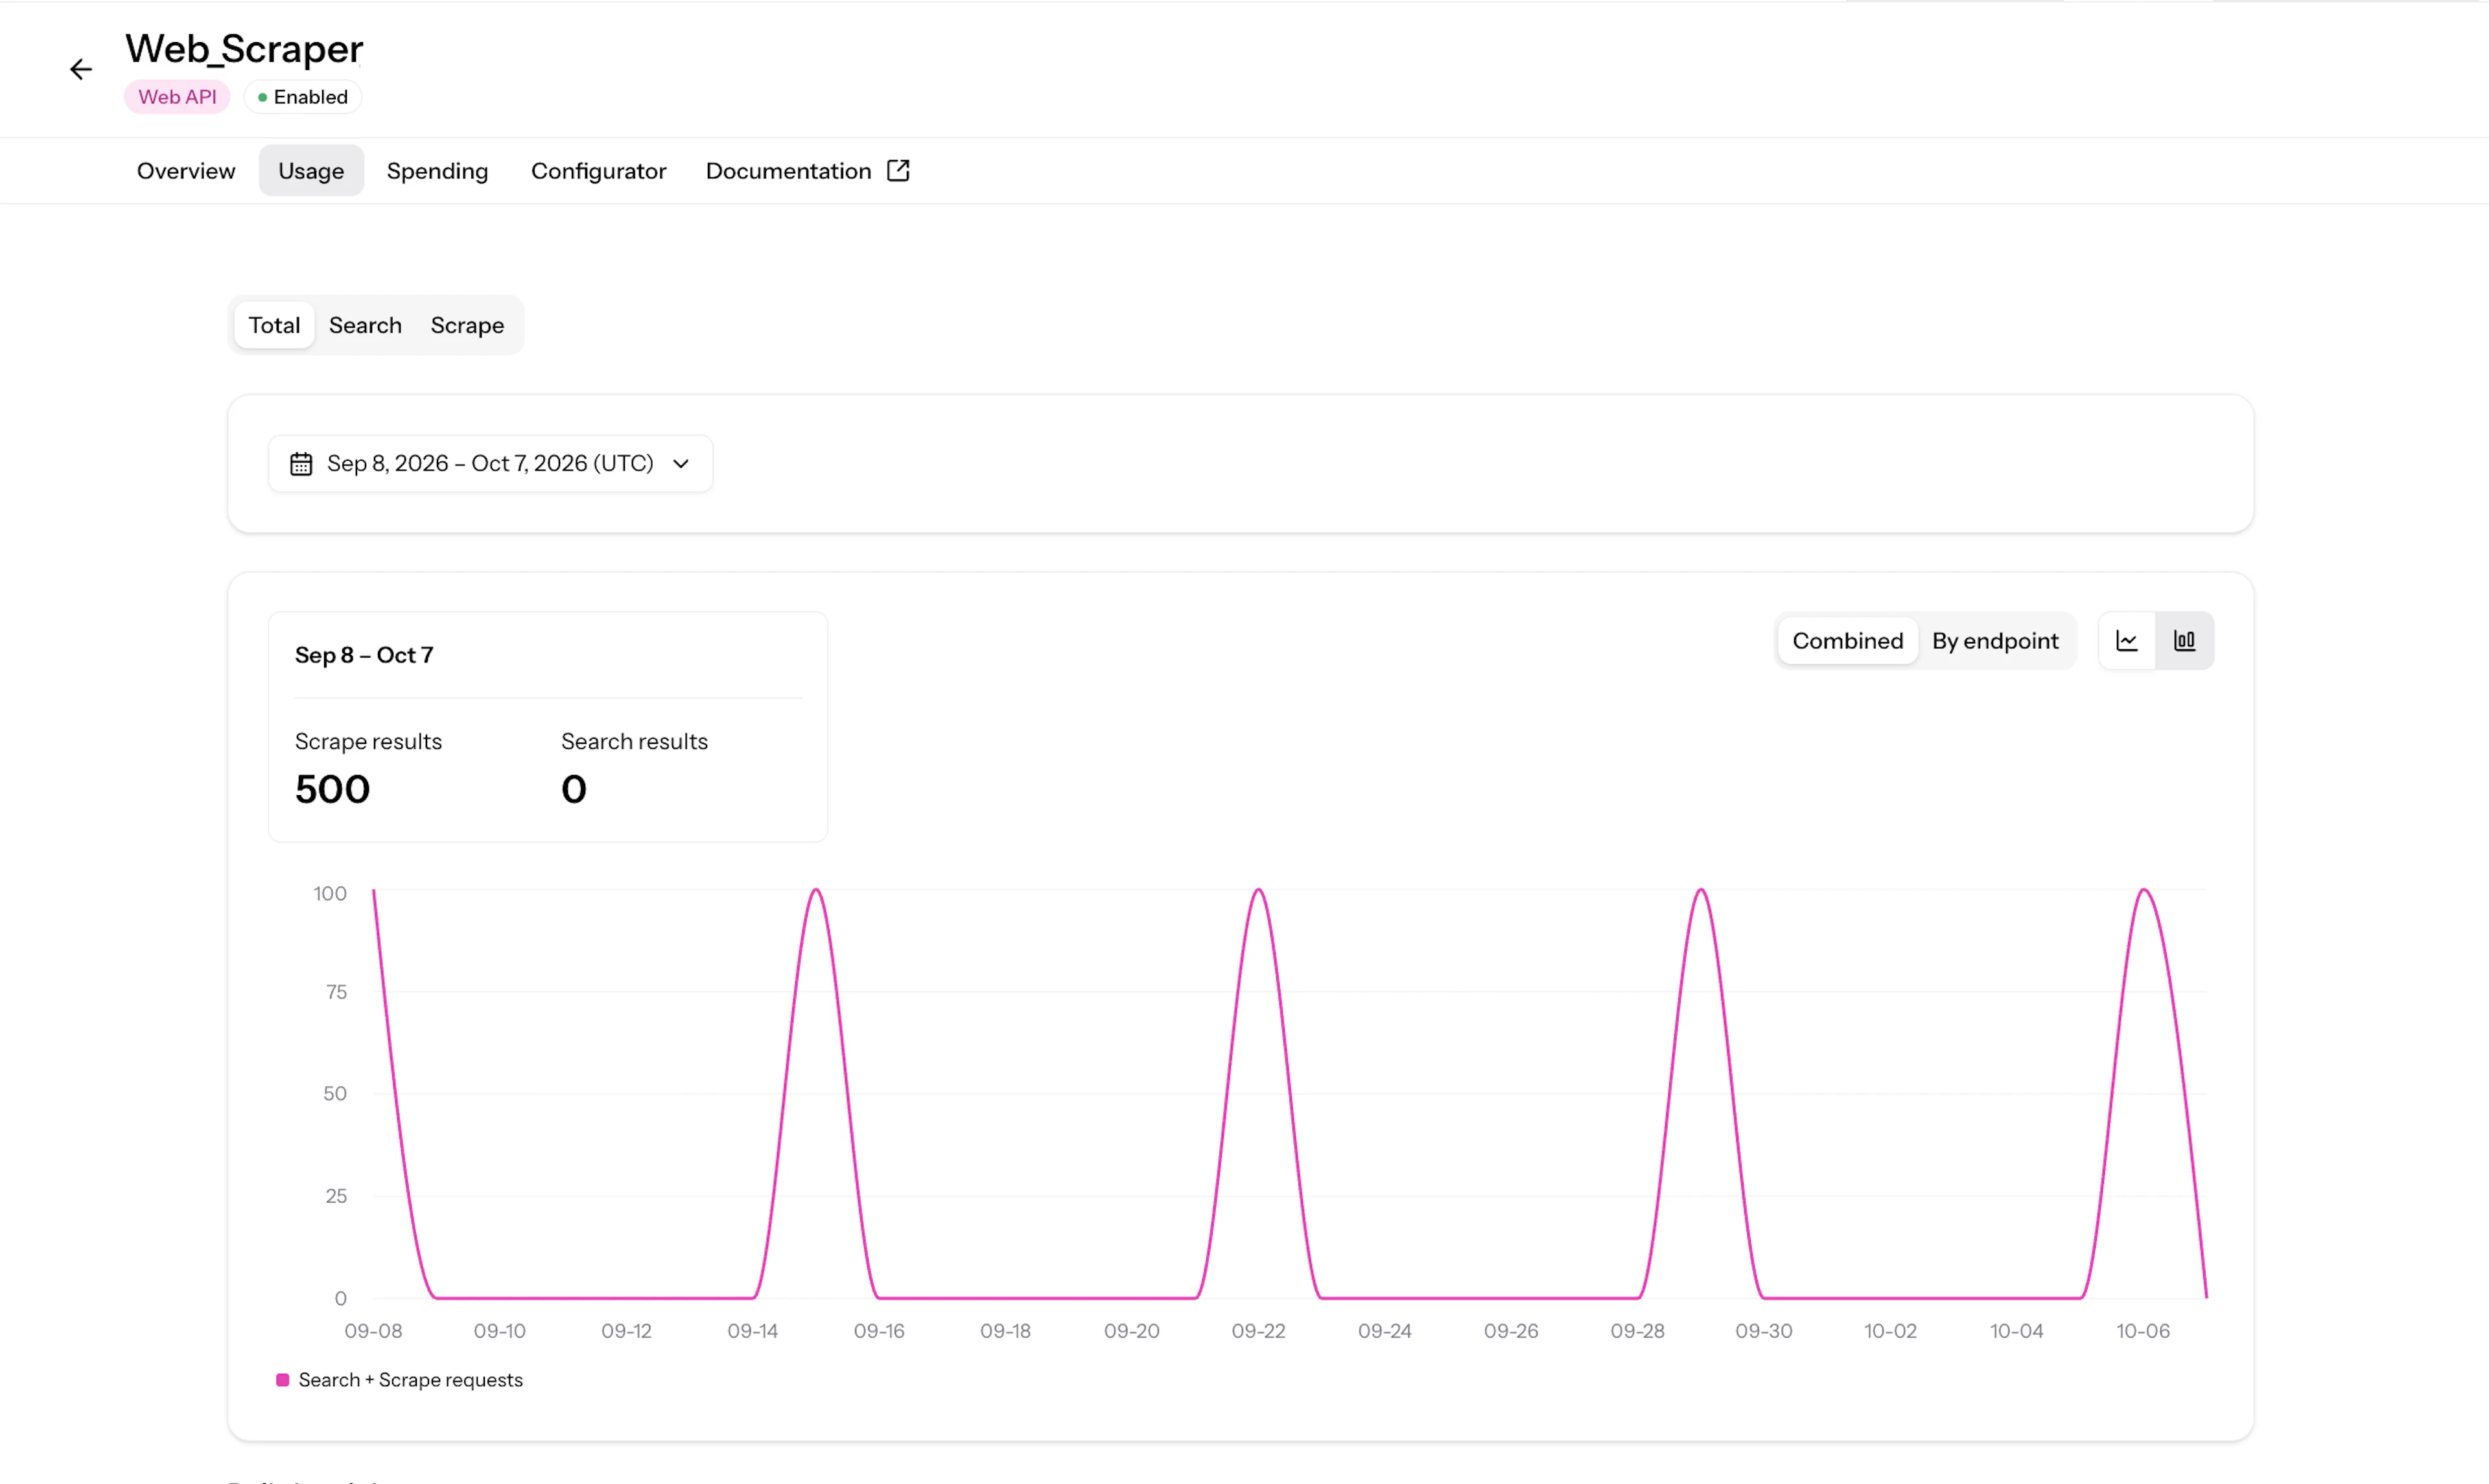Viewport: 2489px width, 1484px height.
Task: Go to the Configurator tab
Action: point(598,171)
